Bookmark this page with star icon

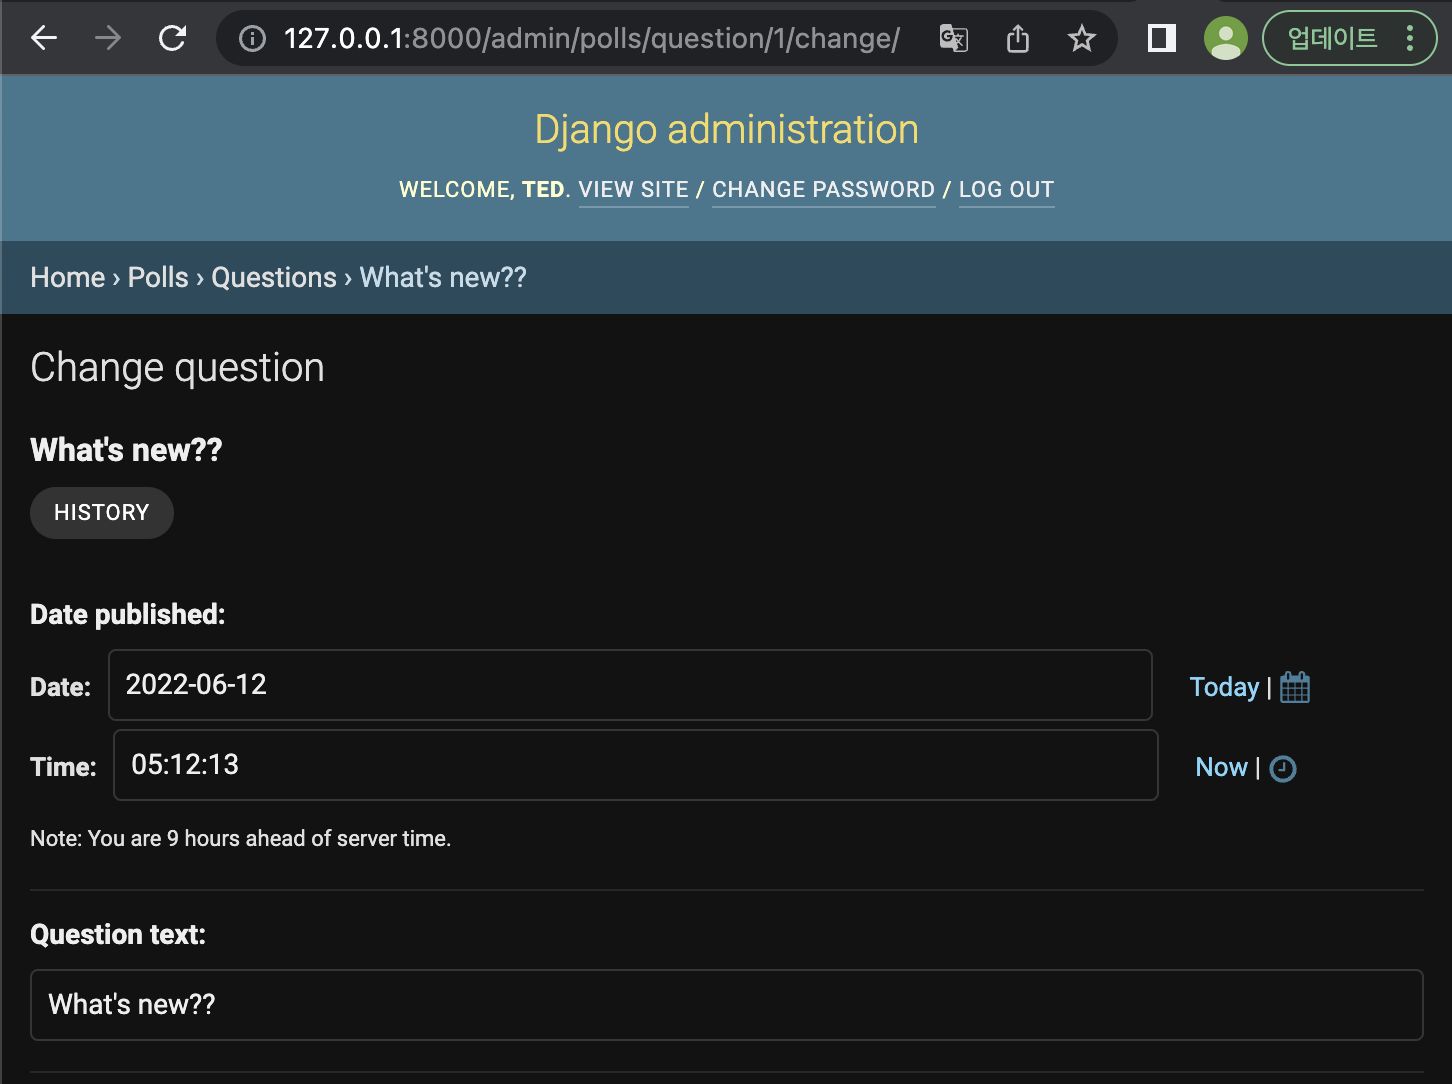[x=1082, y=39]
